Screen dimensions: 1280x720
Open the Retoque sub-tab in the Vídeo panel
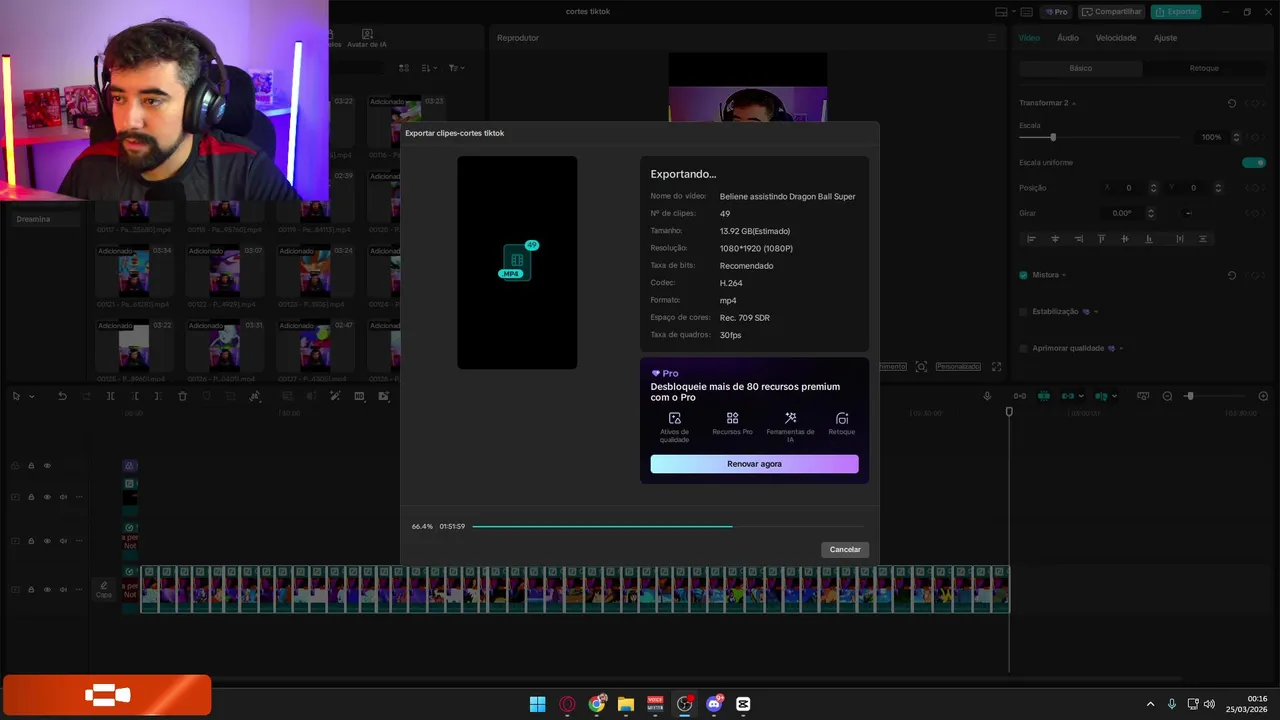click(x=1204, y=68)
